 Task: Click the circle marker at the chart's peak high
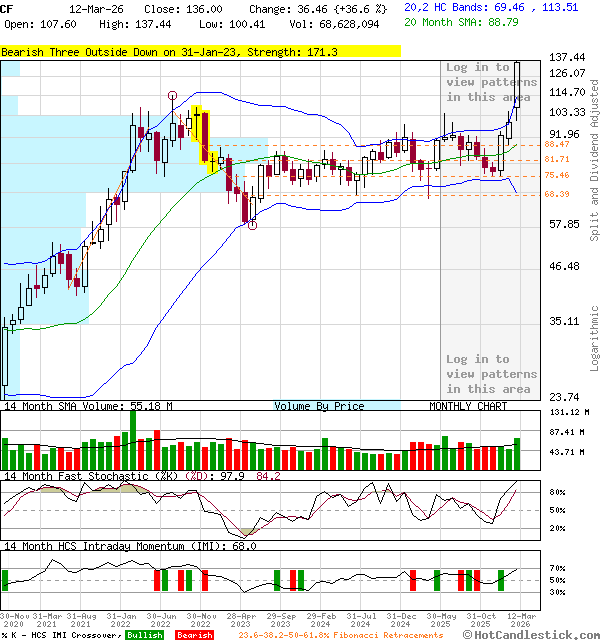tap(173, 96)
